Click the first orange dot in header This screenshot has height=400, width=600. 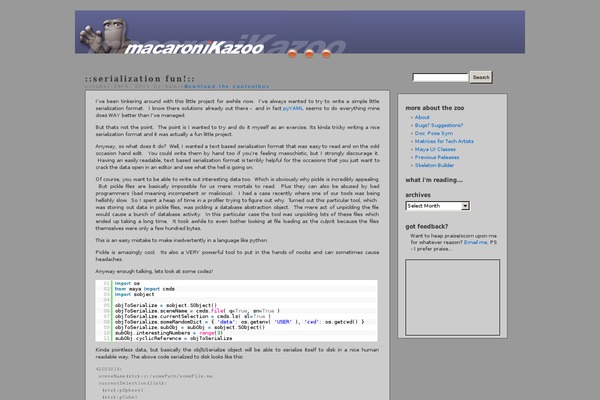point(292,54)
